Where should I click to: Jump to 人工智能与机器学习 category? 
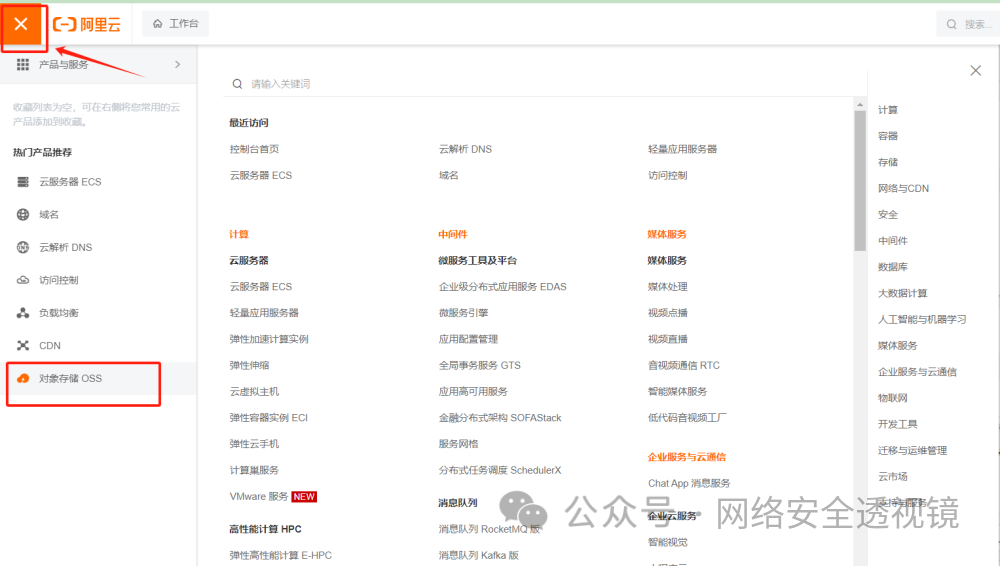point(922,319)
